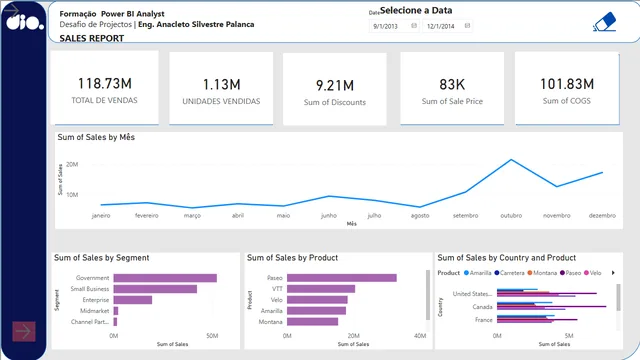This screenshot has width=640, height=360.
Task: Click the 'setembro' axis label
Action: 465,216
